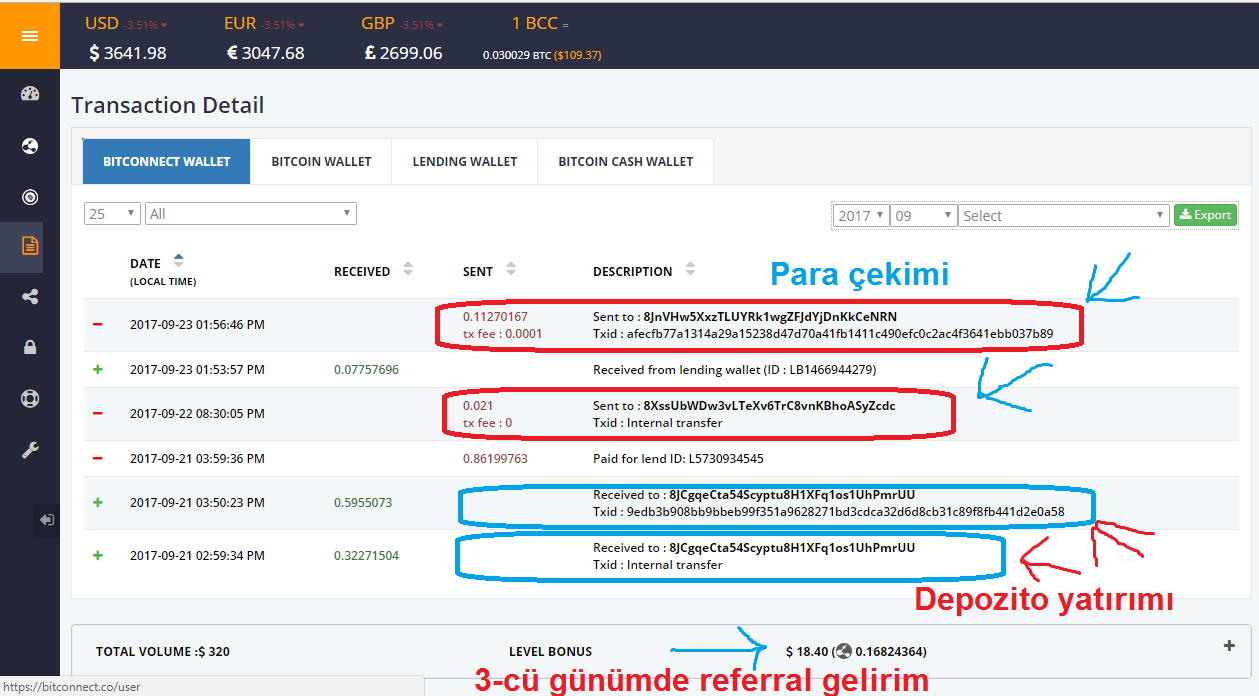The height and width of the screenshot is (696, 1259).
Task: Open the lifebuoy support icon in sidebar
Action: (x=30, y=398)
